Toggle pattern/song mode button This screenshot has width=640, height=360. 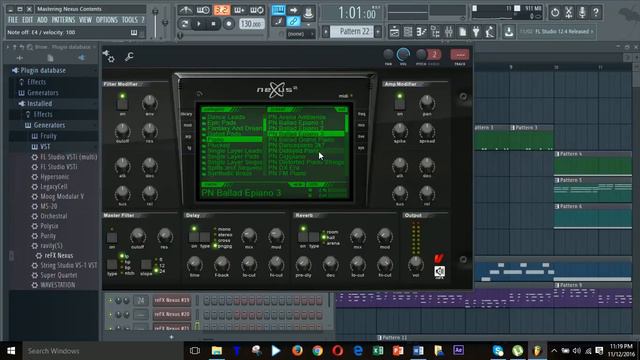[184, 24]
